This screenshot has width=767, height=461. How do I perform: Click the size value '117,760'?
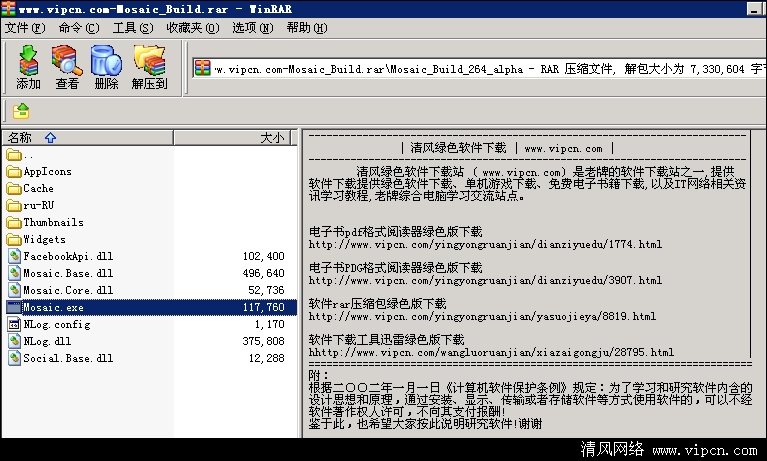[x=264, y=308]
